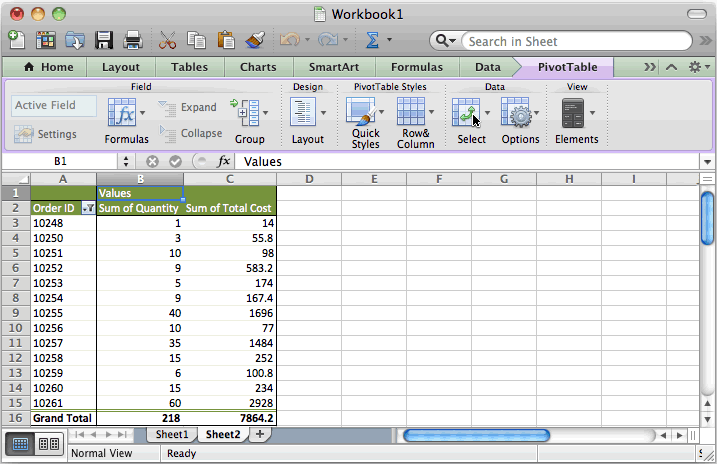The height and width of the screenshot is (464, 717).
Task: Open the Home ribbon tab
Action: [x=48, y=67]
